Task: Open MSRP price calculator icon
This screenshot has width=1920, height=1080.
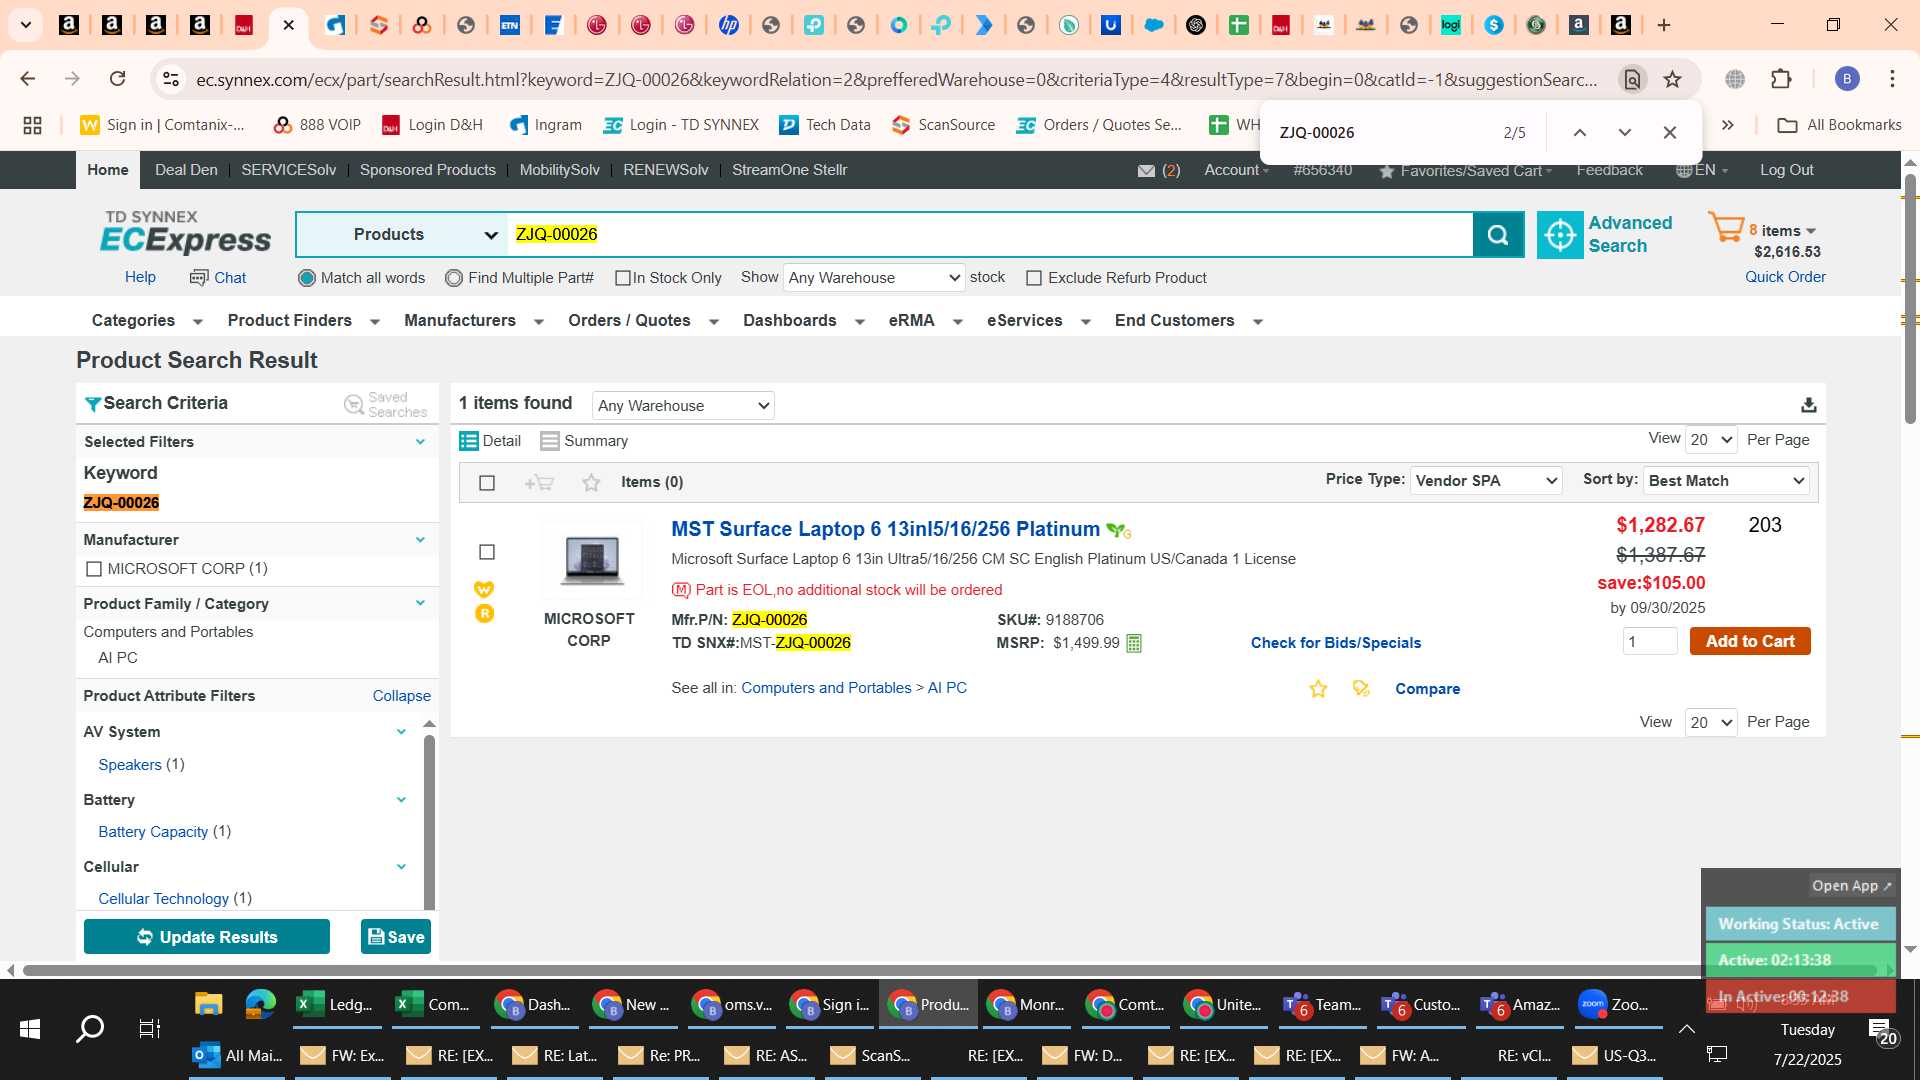Action: click(1134, 643)
